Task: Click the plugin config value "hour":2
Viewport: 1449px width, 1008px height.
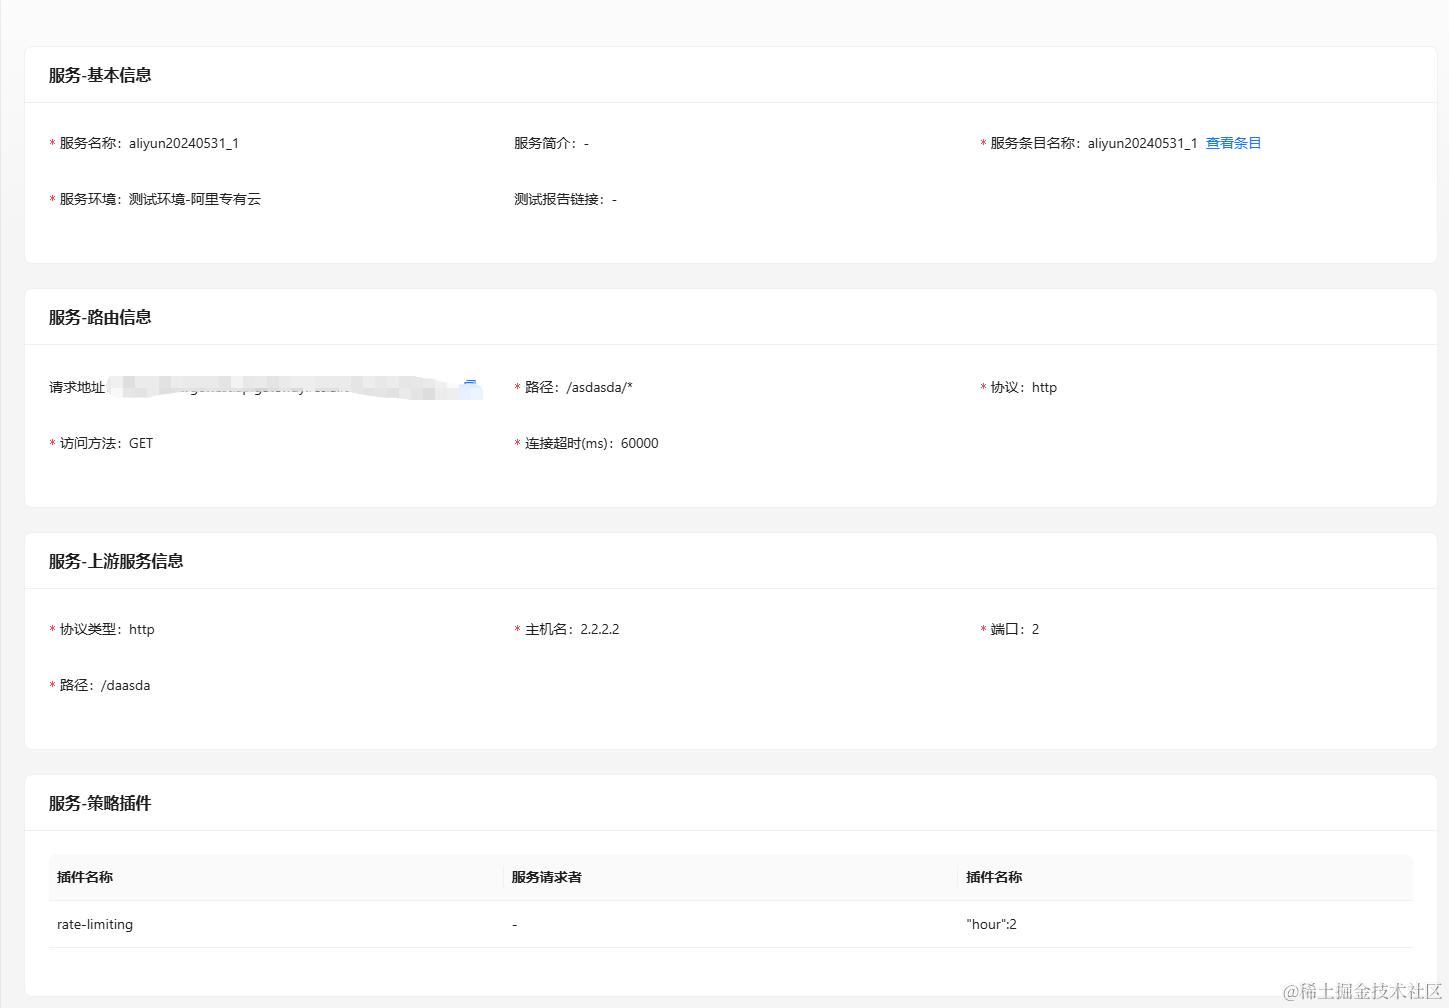Action: click(x=991, y=924)
